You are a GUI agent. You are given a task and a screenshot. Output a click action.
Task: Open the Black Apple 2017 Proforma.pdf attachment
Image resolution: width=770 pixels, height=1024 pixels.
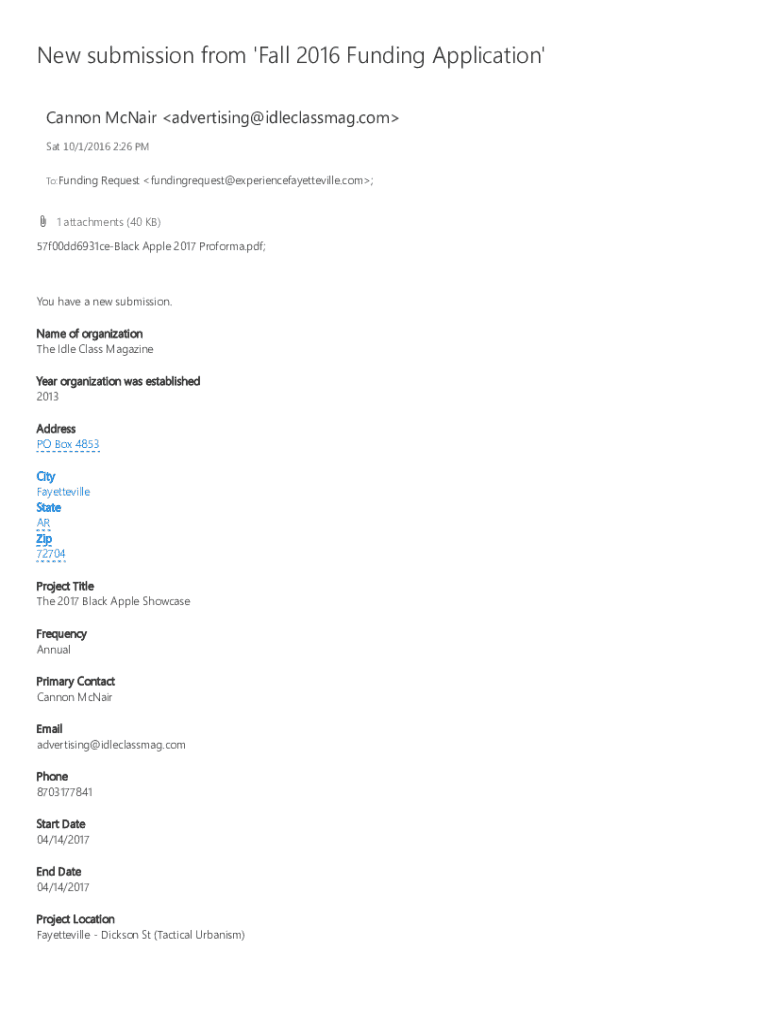pyautogui.click(x=151, y=246)
